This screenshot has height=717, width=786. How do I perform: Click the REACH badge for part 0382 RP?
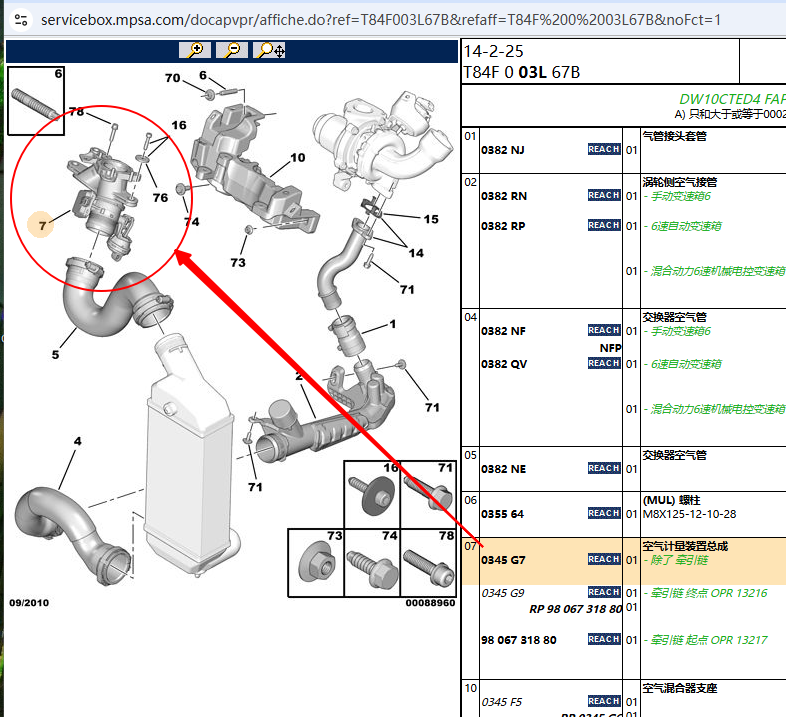[603, 226]
